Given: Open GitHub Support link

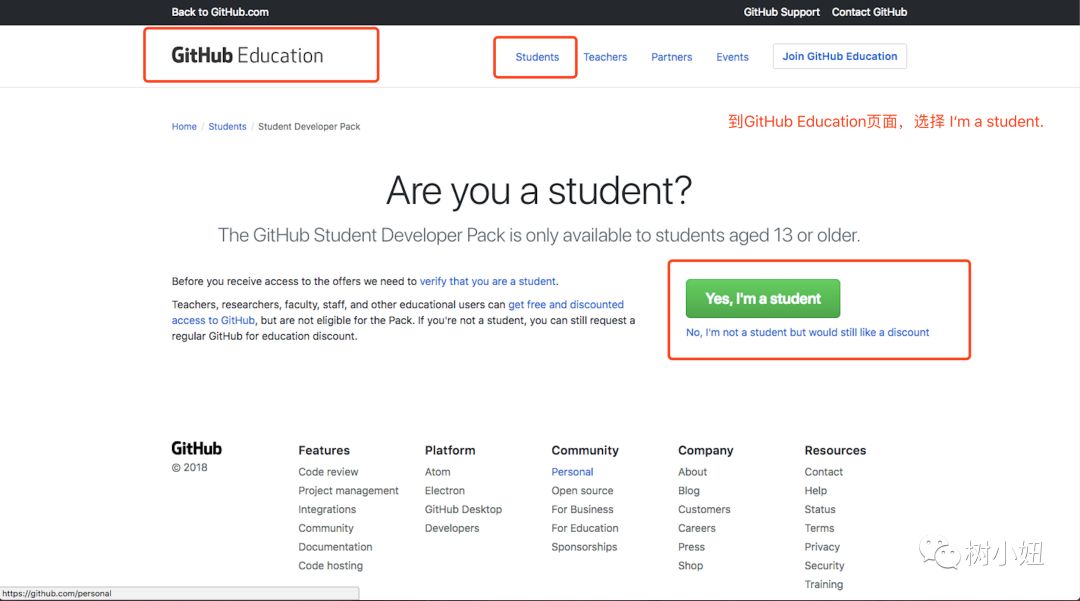Looking at the screenshot, I should pos(782,12).
